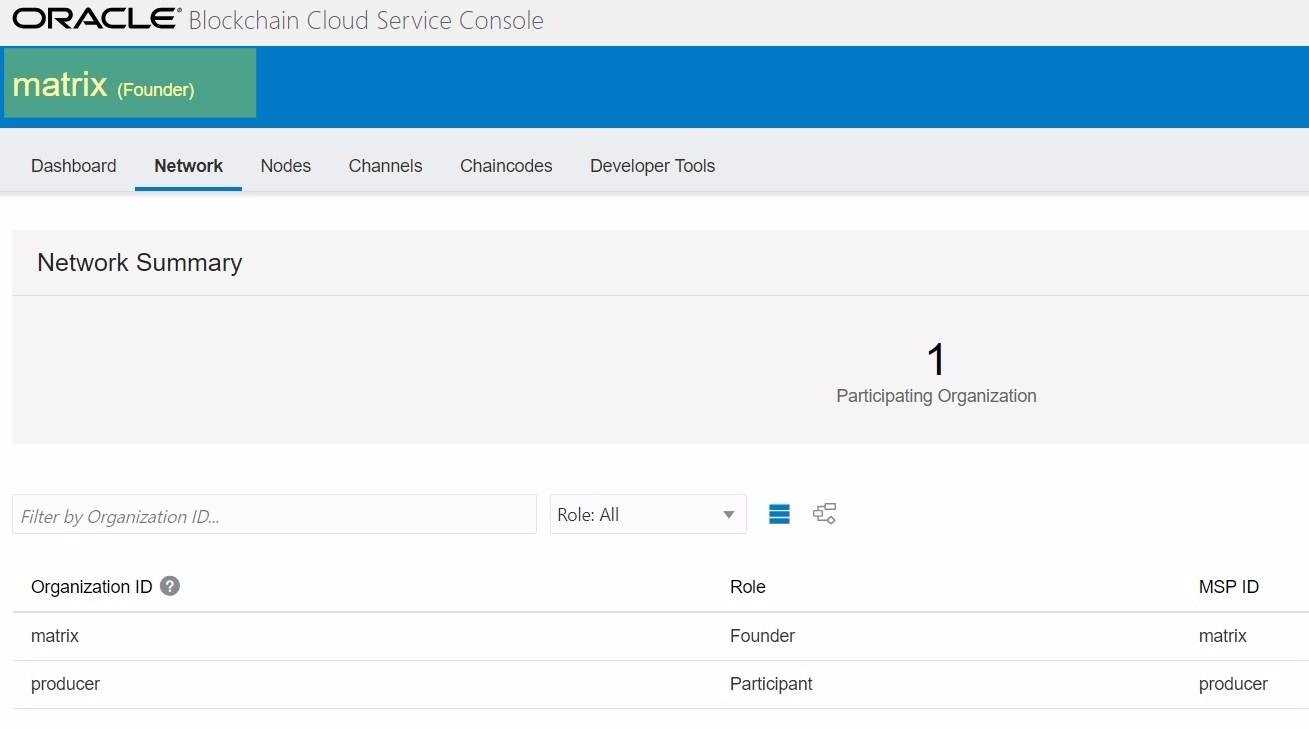Click the Founder role cell
This screenshot has height=729, width=1309.
tap(763, 636)
